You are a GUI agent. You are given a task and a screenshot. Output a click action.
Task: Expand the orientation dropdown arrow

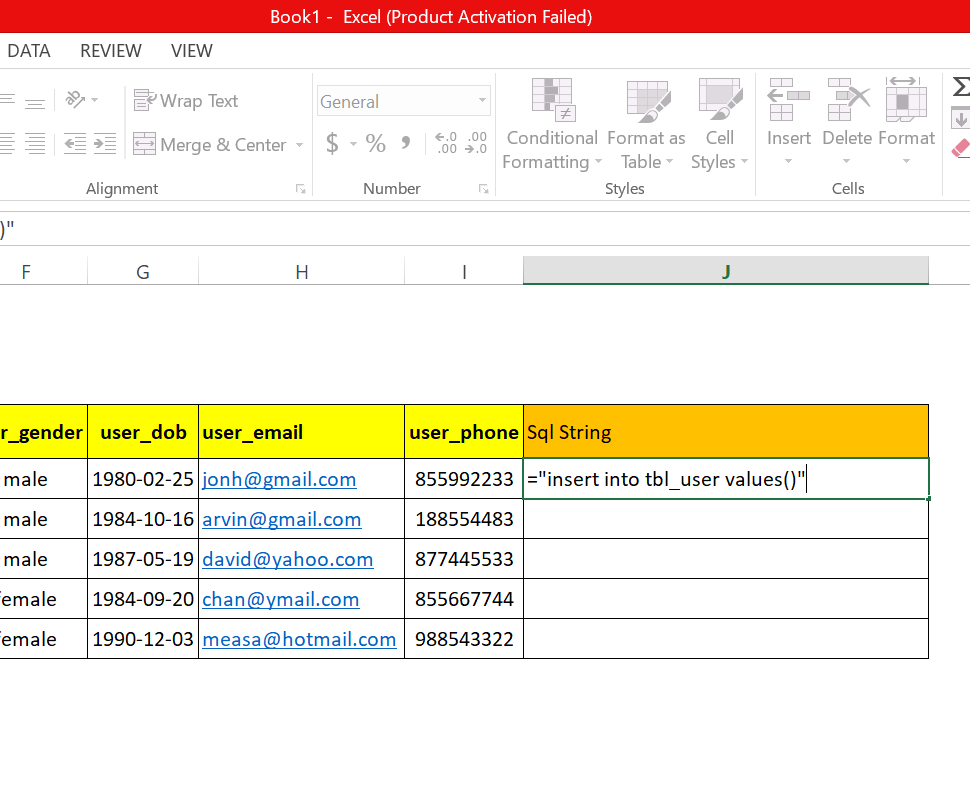(x=95, y=100)
